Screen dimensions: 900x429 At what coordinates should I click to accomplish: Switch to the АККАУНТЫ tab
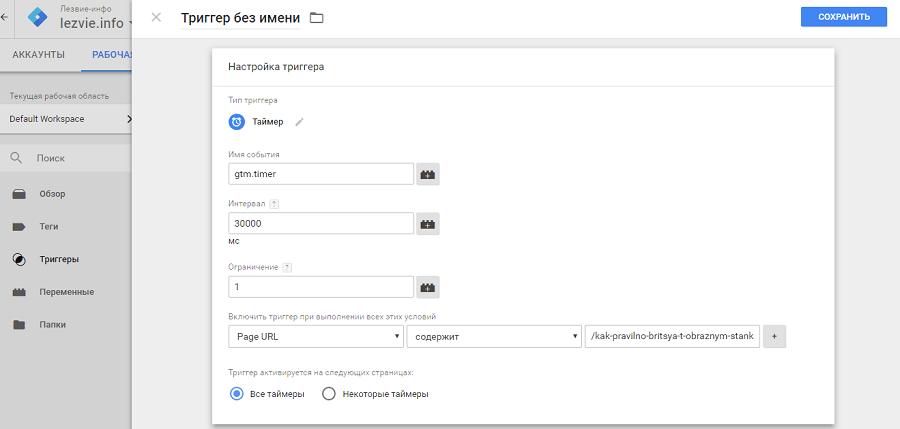pos(38,54)
